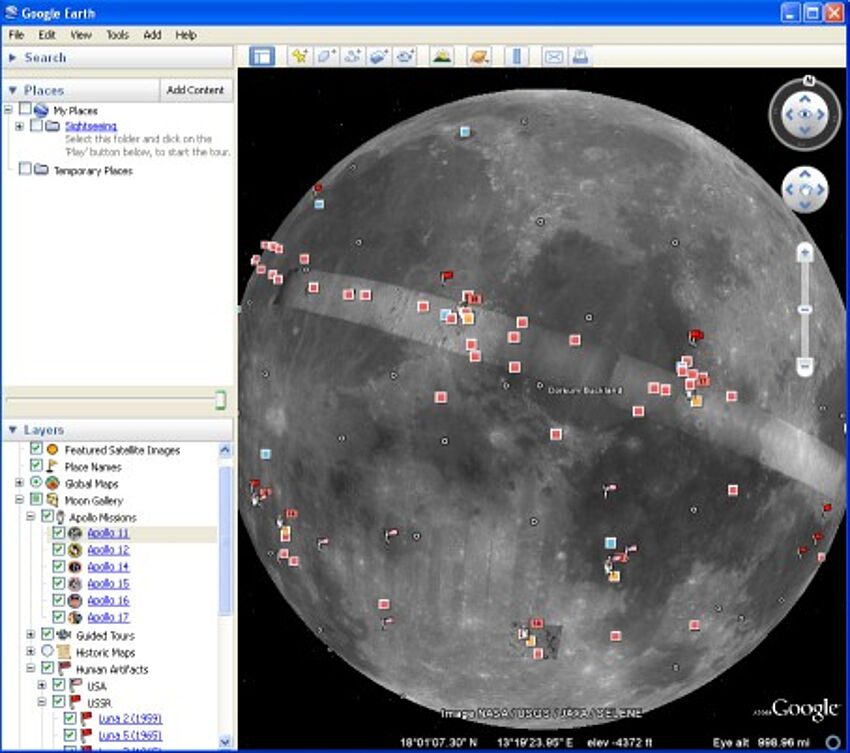The width and height of the screenshot is (850, 753).
Task: Open the File menu
Action: click(16, 35)
